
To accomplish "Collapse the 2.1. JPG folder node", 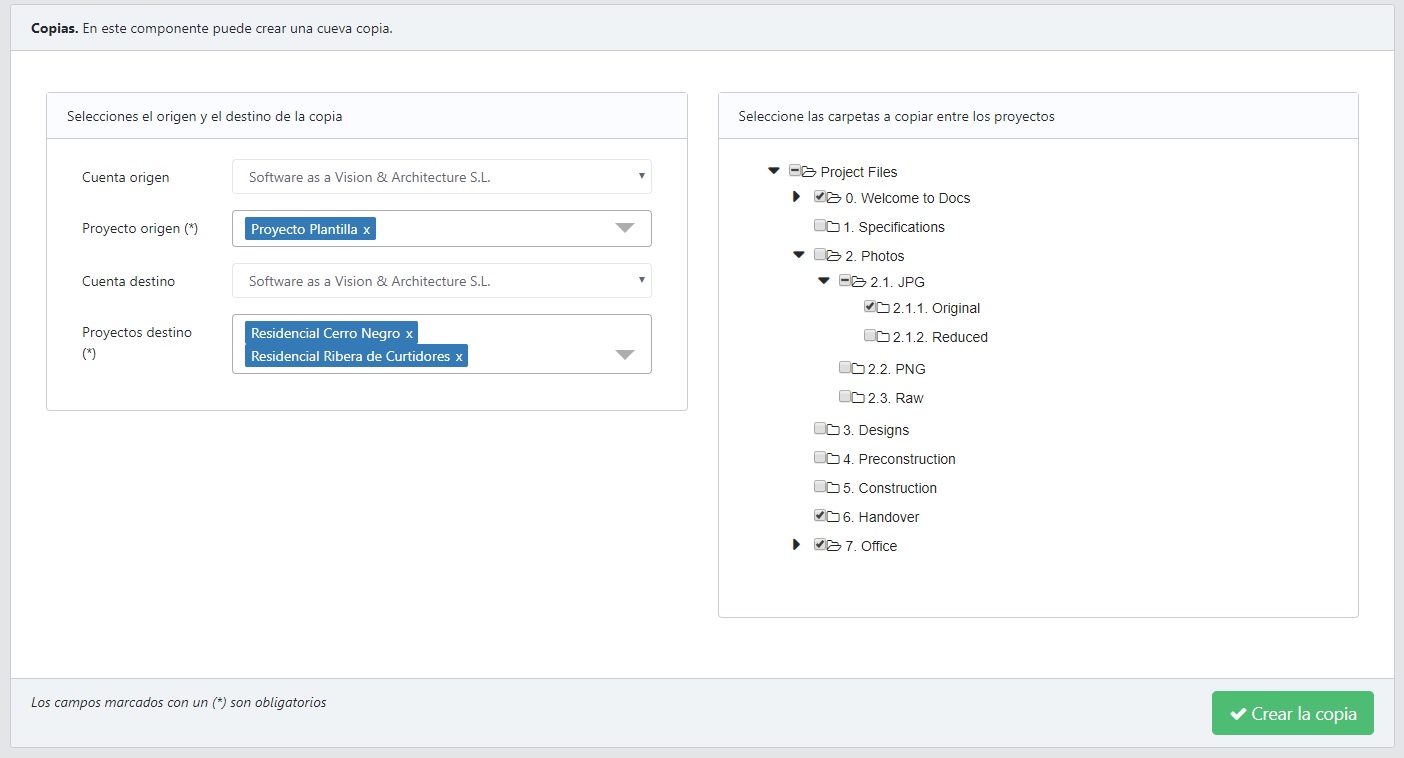I will point(823,281).
